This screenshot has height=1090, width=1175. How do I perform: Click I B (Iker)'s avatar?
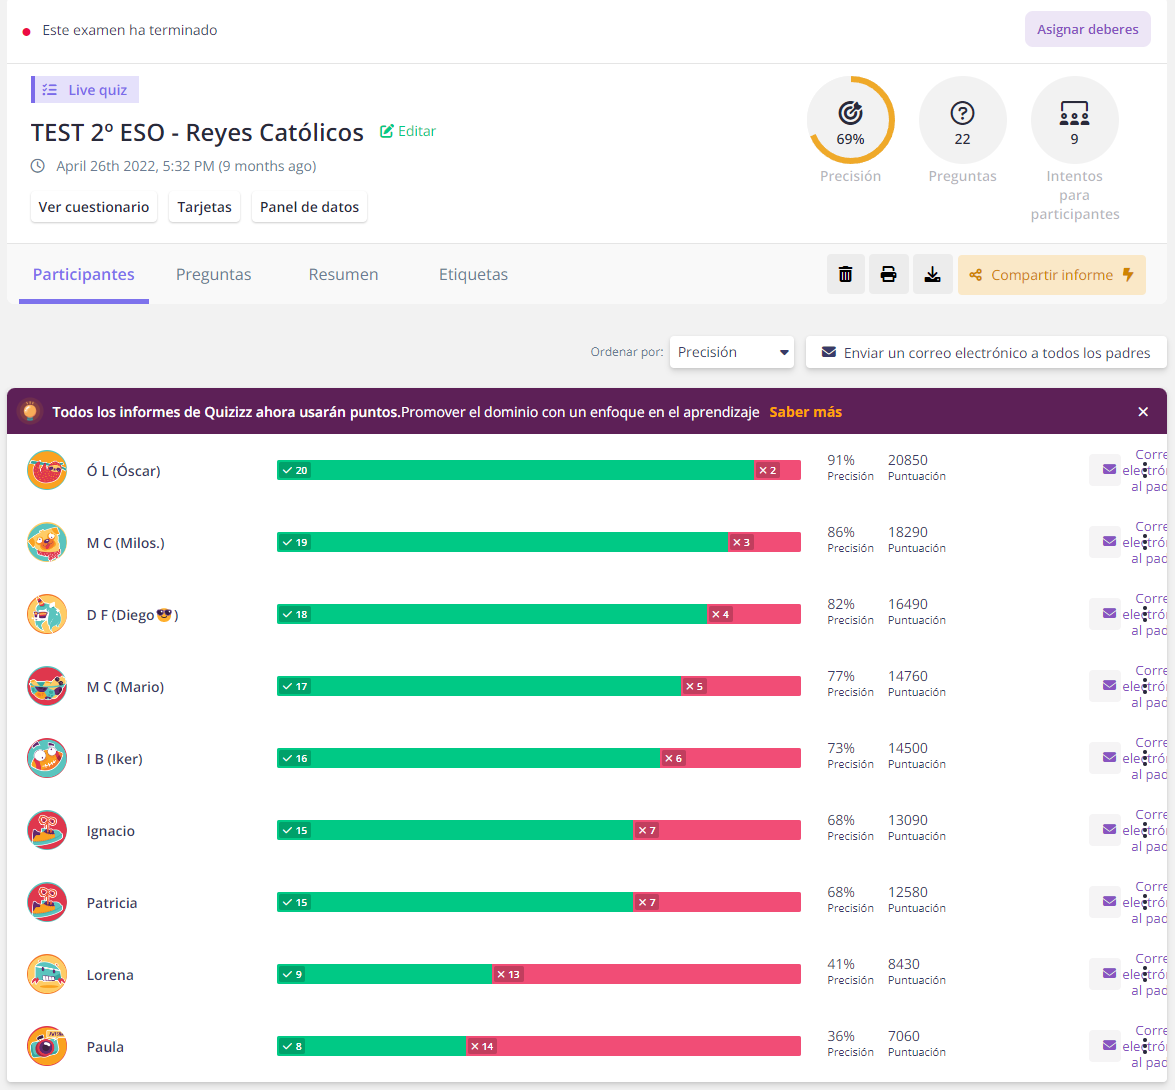[x=47, y=758]
